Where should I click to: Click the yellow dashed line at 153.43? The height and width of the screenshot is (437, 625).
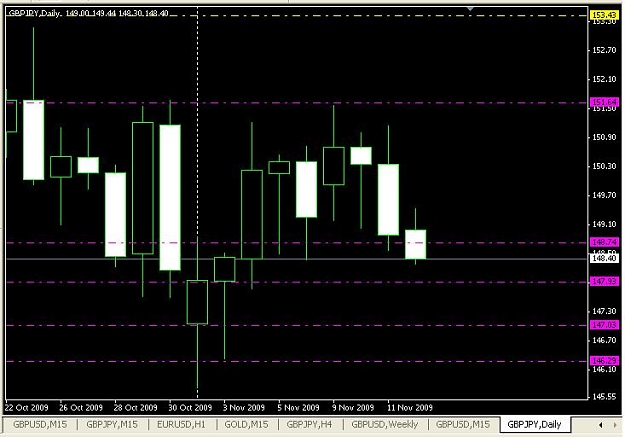click(297, 16)
